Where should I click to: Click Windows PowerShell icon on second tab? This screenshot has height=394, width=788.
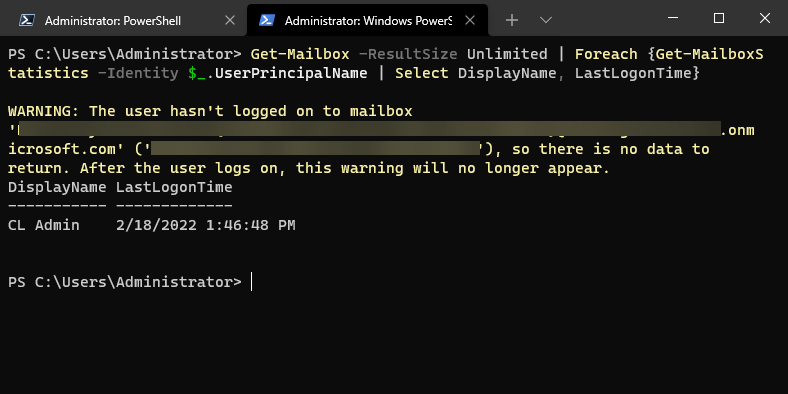pos(266,20)
